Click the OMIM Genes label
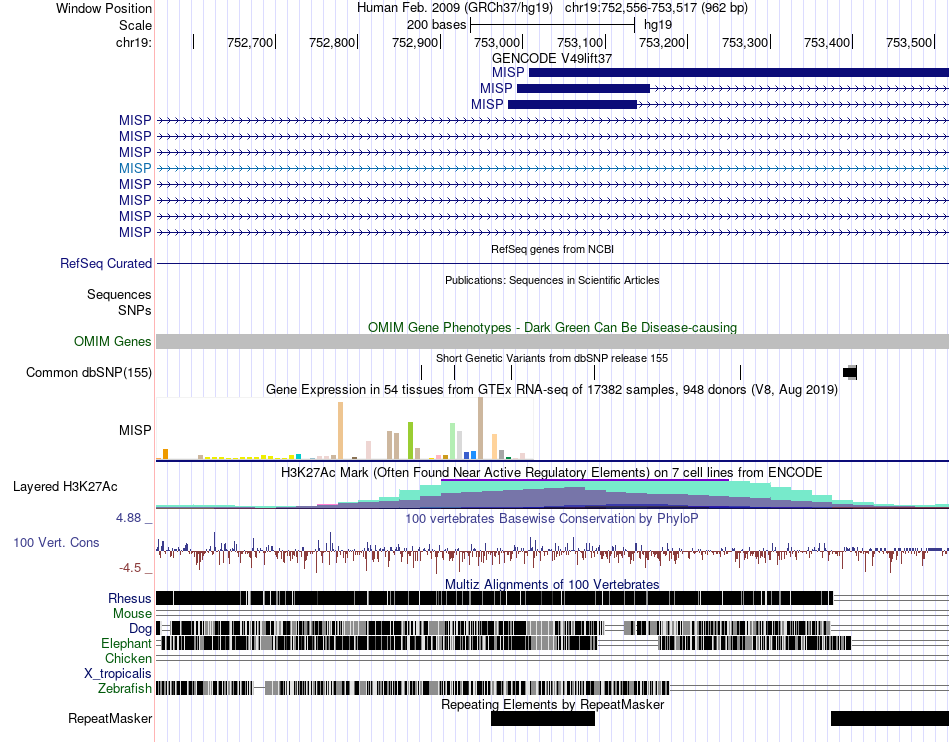 click(x=113, y=342)
